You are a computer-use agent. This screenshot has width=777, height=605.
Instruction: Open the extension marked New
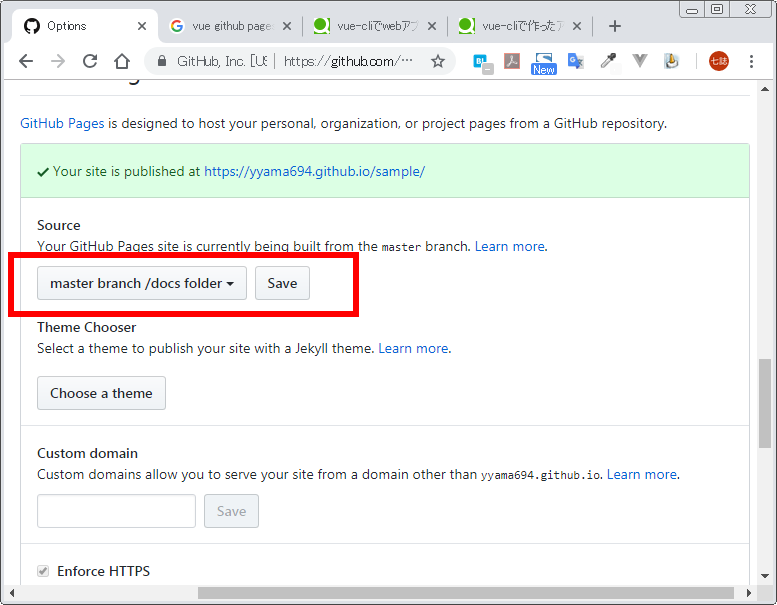(x=544, y=63)
